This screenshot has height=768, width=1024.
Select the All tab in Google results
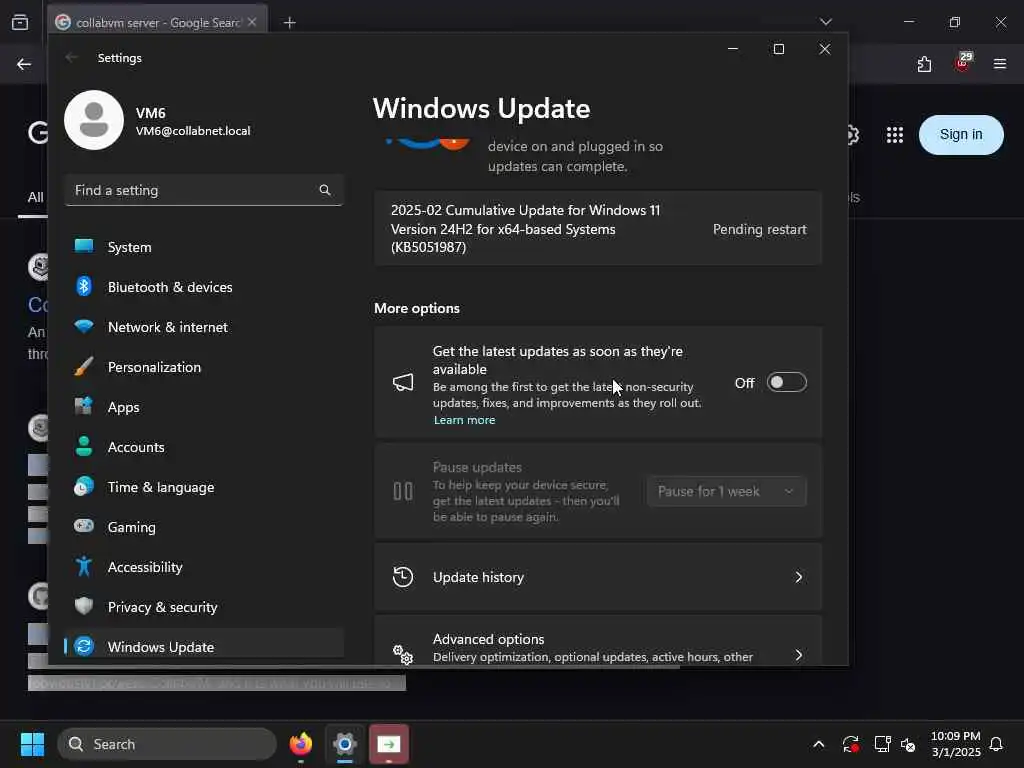35,197
